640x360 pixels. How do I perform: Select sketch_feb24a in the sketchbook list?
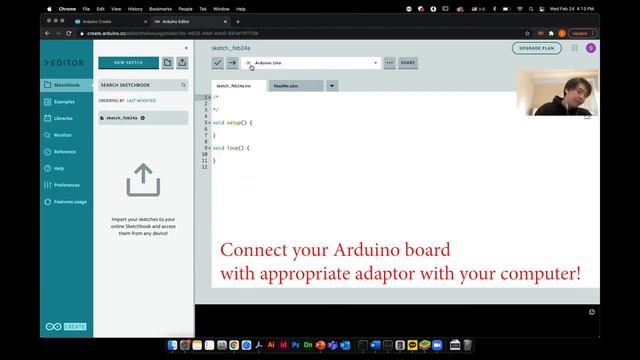click(x=143, y=118)
